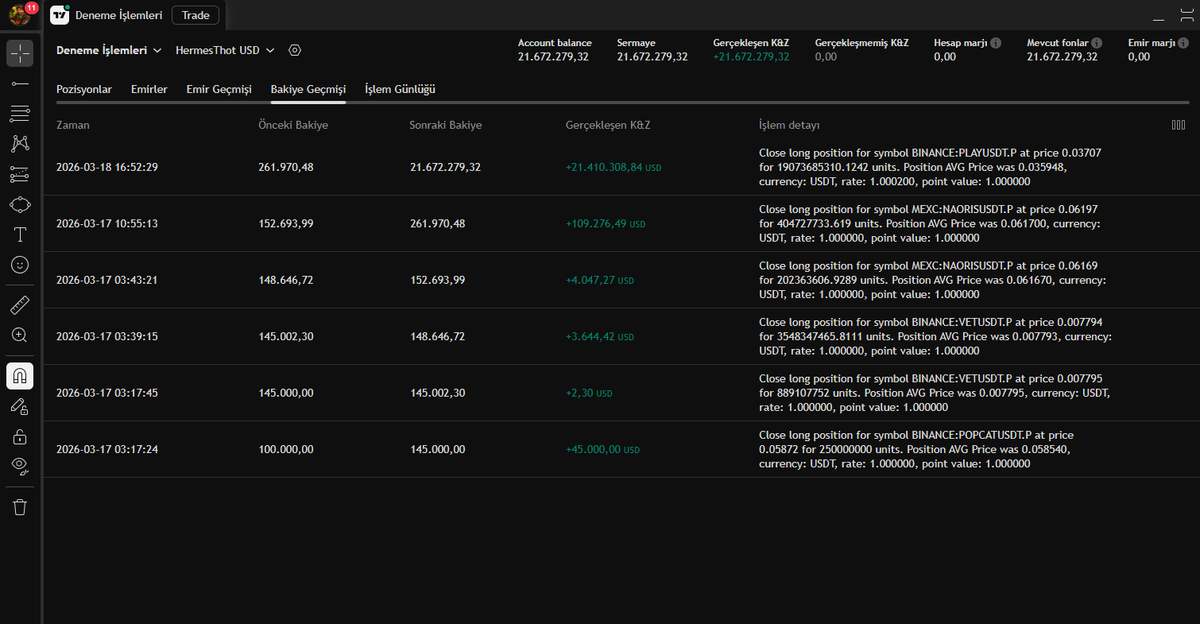This screenshot has height=624, width=1200.
Task: Switch to the Emirler tab
Action: (x=149, y=89)
